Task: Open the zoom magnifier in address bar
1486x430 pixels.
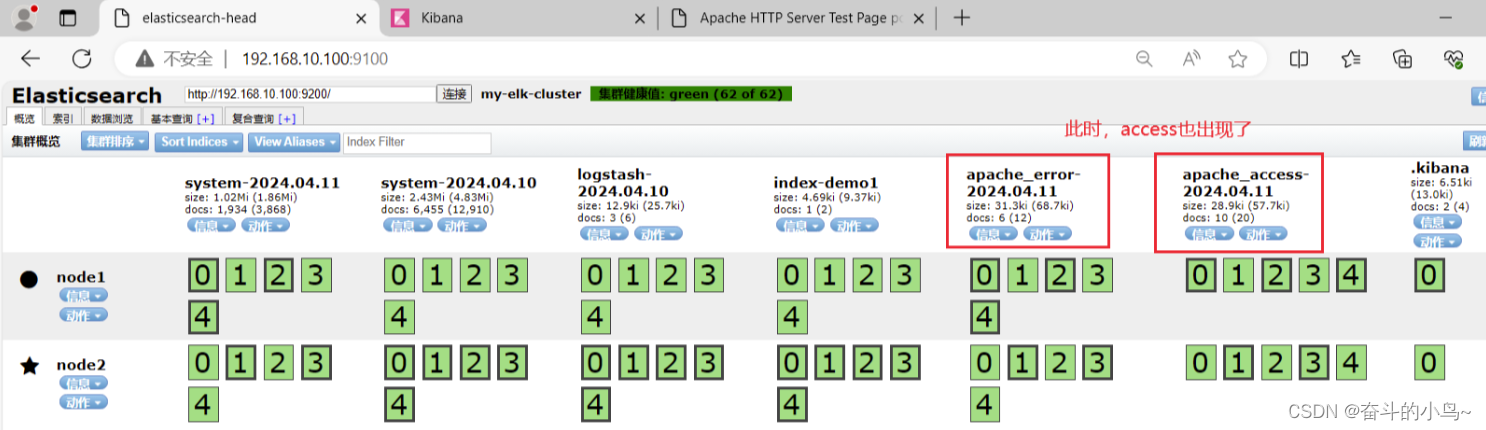Action: tap(1144, 59)
